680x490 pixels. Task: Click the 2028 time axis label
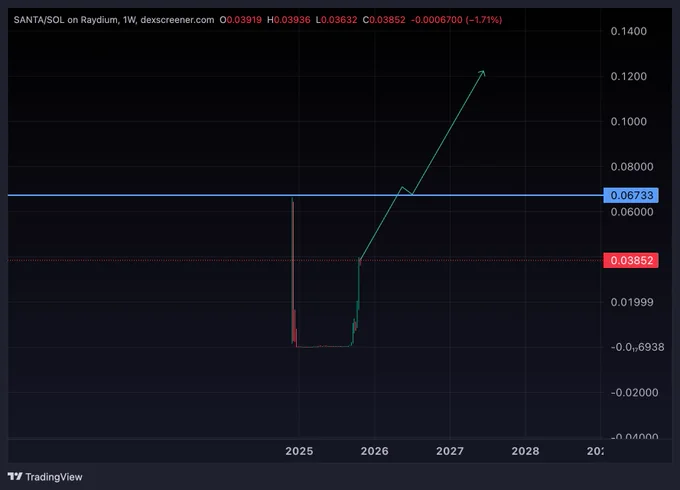[x=525, y=451]
